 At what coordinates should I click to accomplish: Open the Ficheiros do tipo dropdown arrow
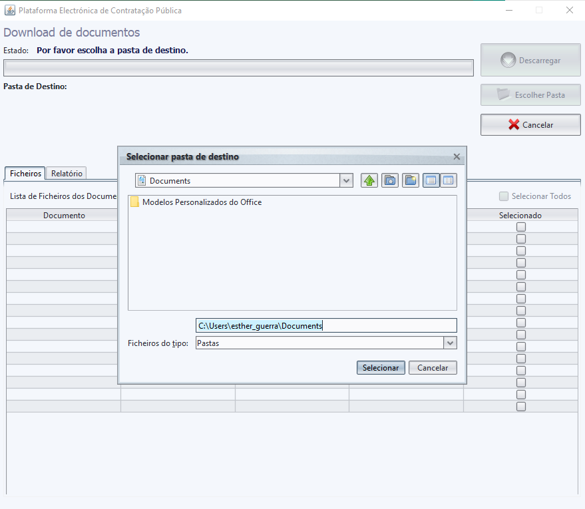[450, 343]
